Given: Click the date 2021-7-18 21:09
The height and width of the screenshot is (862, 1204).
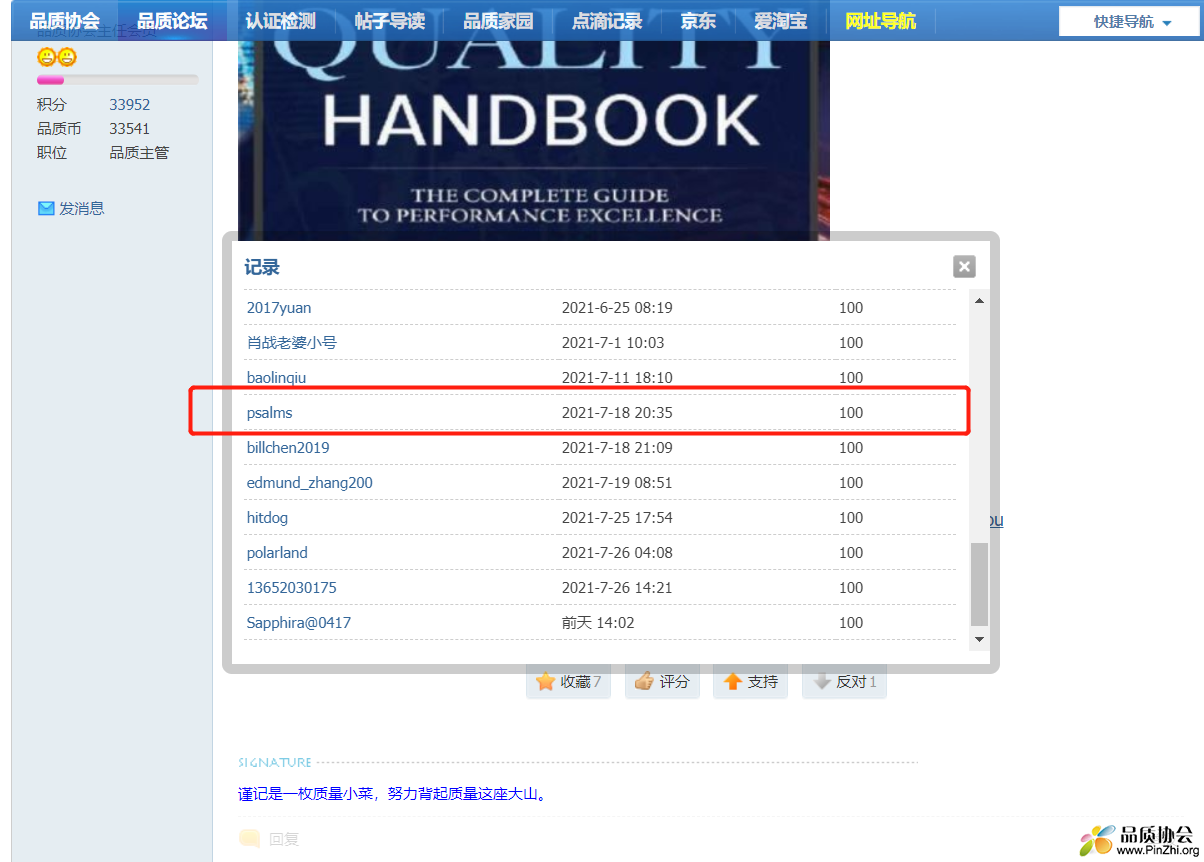Looking at the screenshot, I should (617, 448).
